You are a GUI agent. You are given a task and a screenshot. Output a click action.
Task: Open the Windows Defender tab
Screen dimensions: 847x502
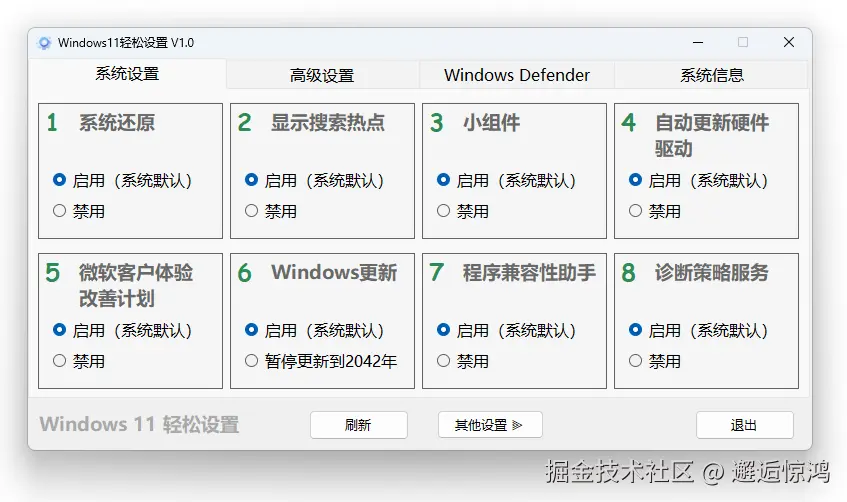pos(516,75)
